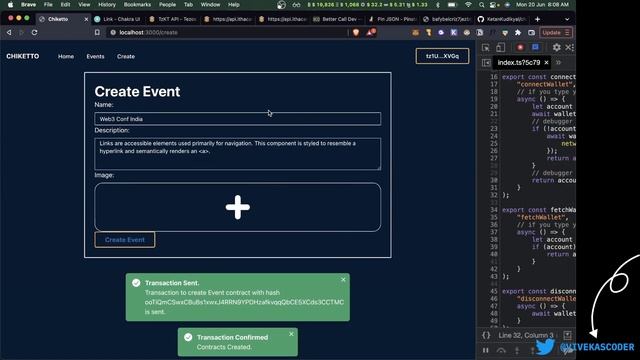Image resolution: width=640 pixels, height=360 pixels.
Task: Click line number 34 in code gutter
Action: [494, 210]
